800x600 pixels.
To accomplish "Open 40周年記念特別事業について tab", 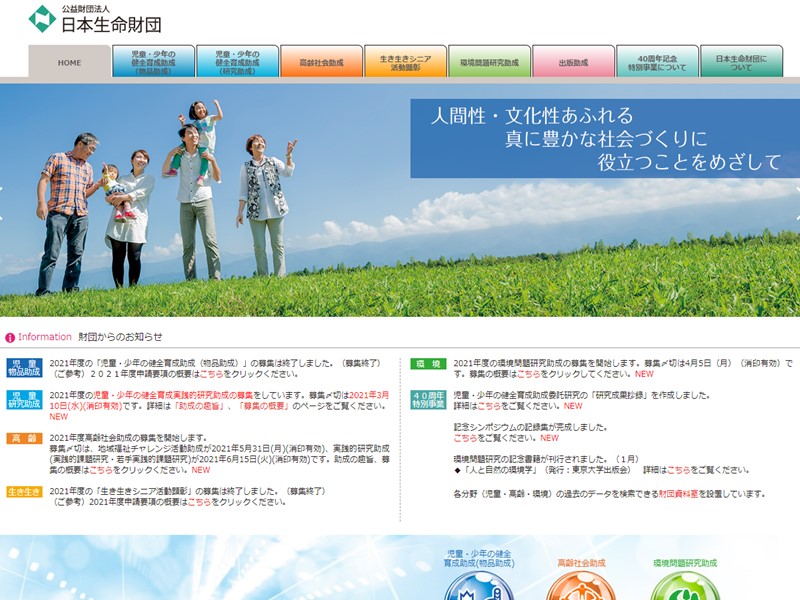I will tap(657, 62).
